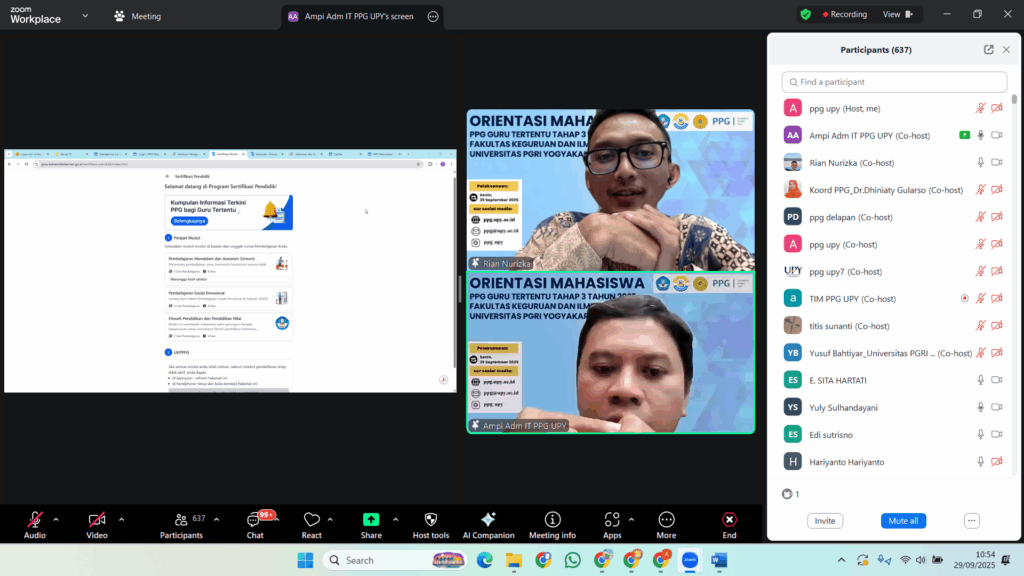Launch the AI Companion icon
This screenshot has width=1024, height=576.
488,520
